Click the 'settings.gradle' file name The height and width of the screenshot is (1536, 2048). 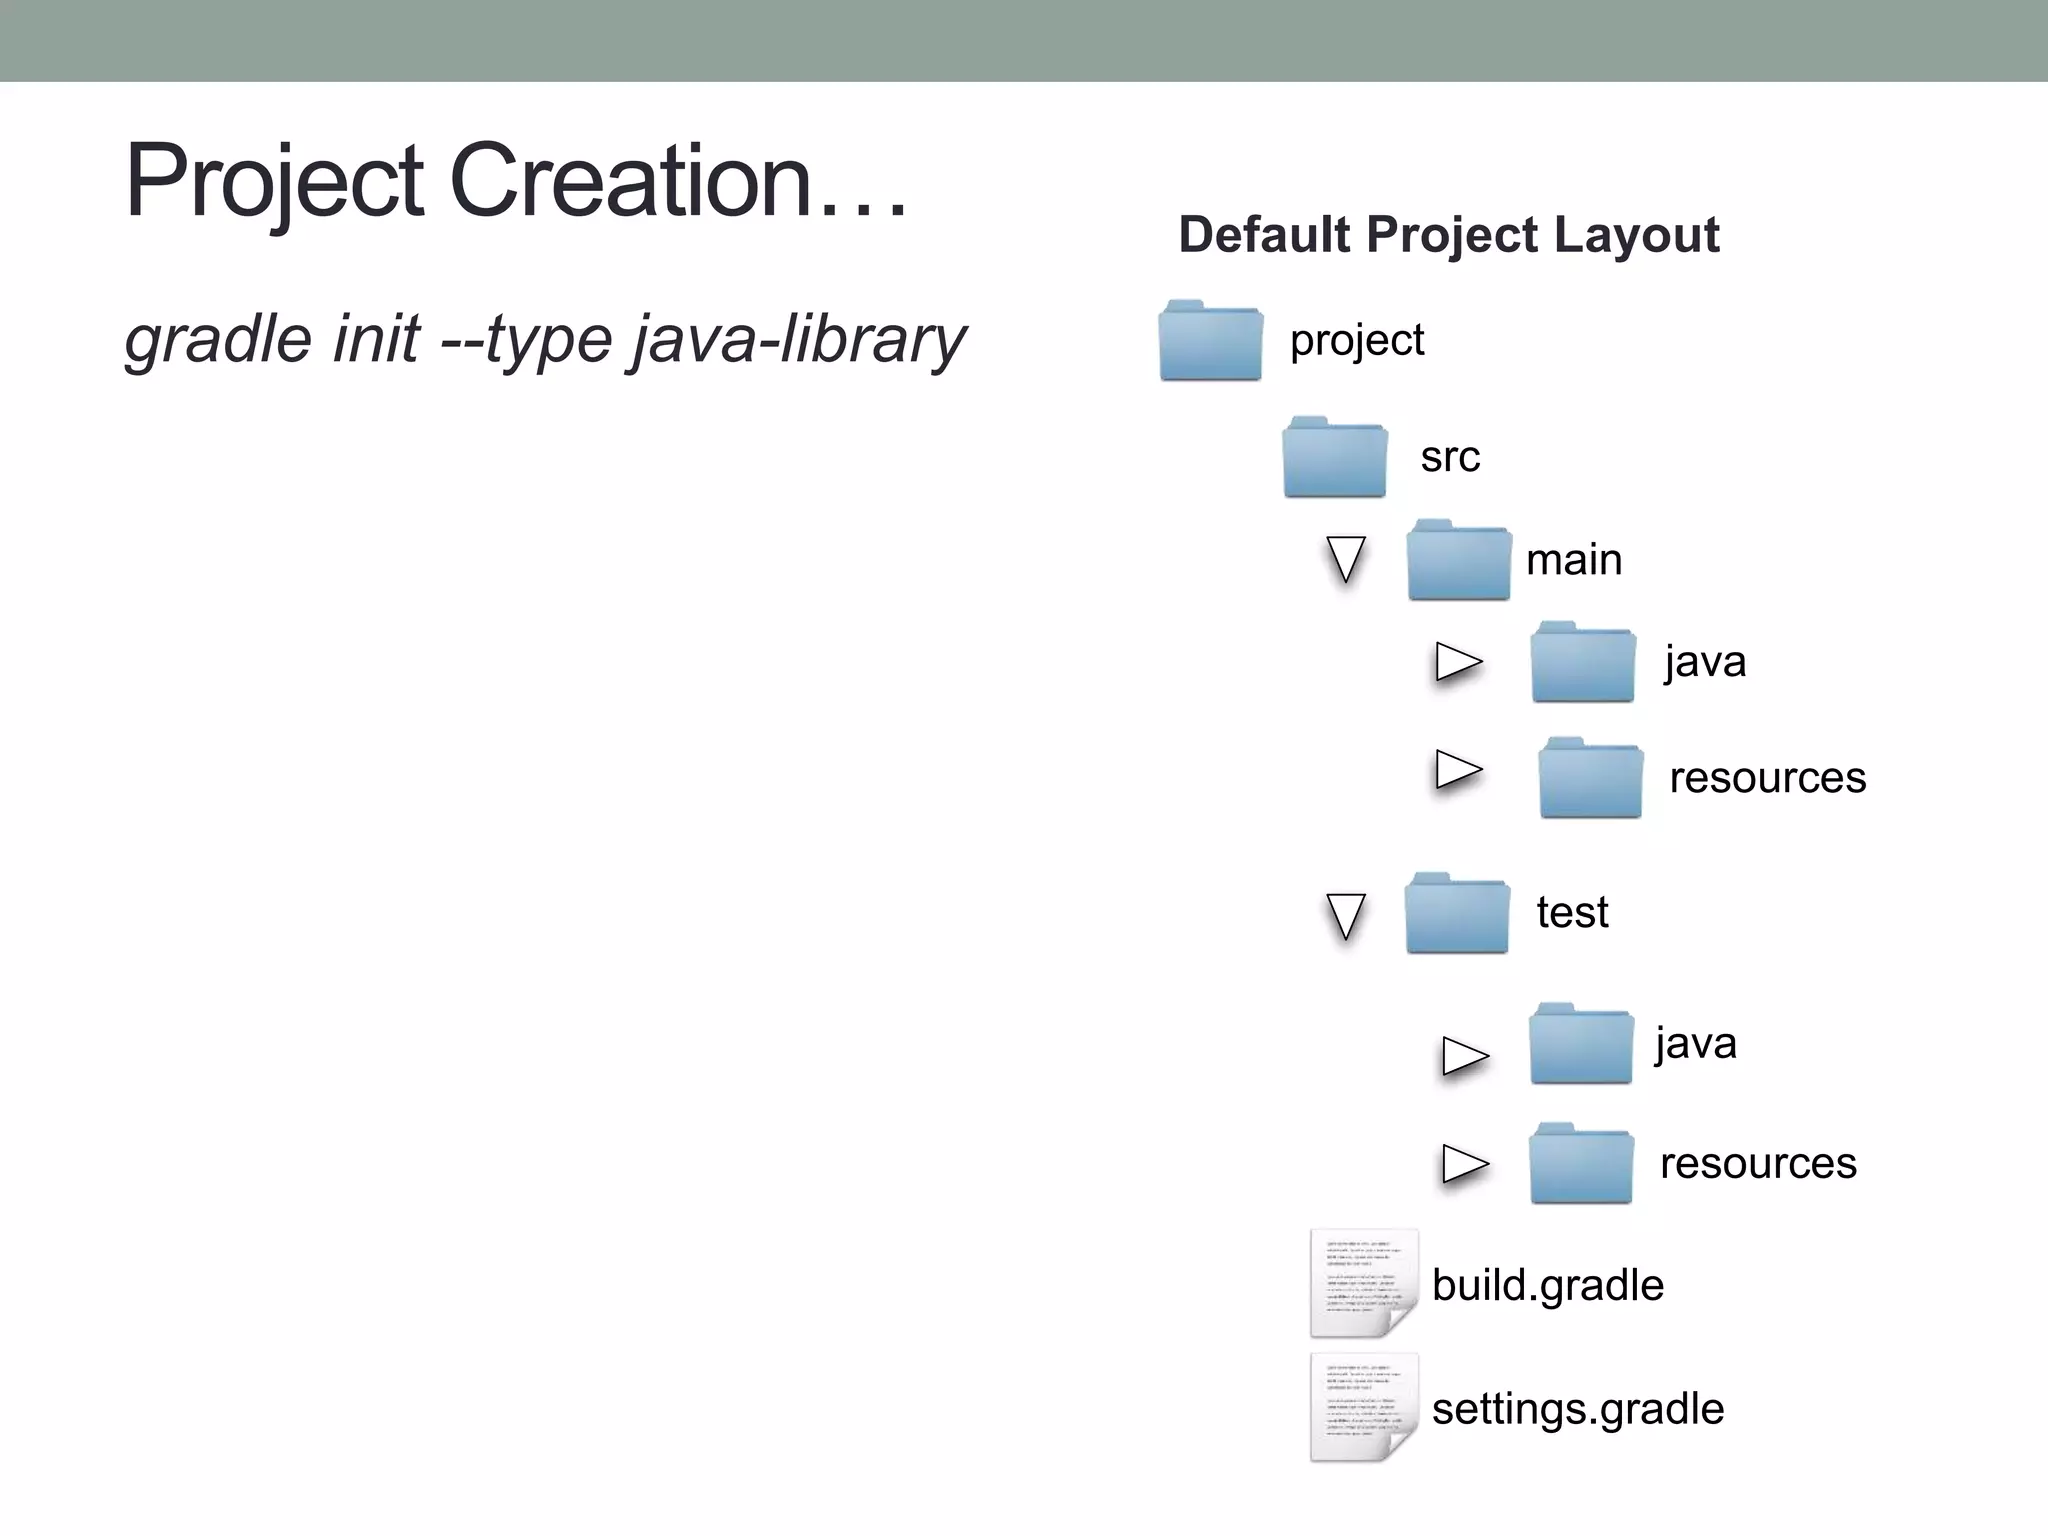(x=1578, y=1410)
